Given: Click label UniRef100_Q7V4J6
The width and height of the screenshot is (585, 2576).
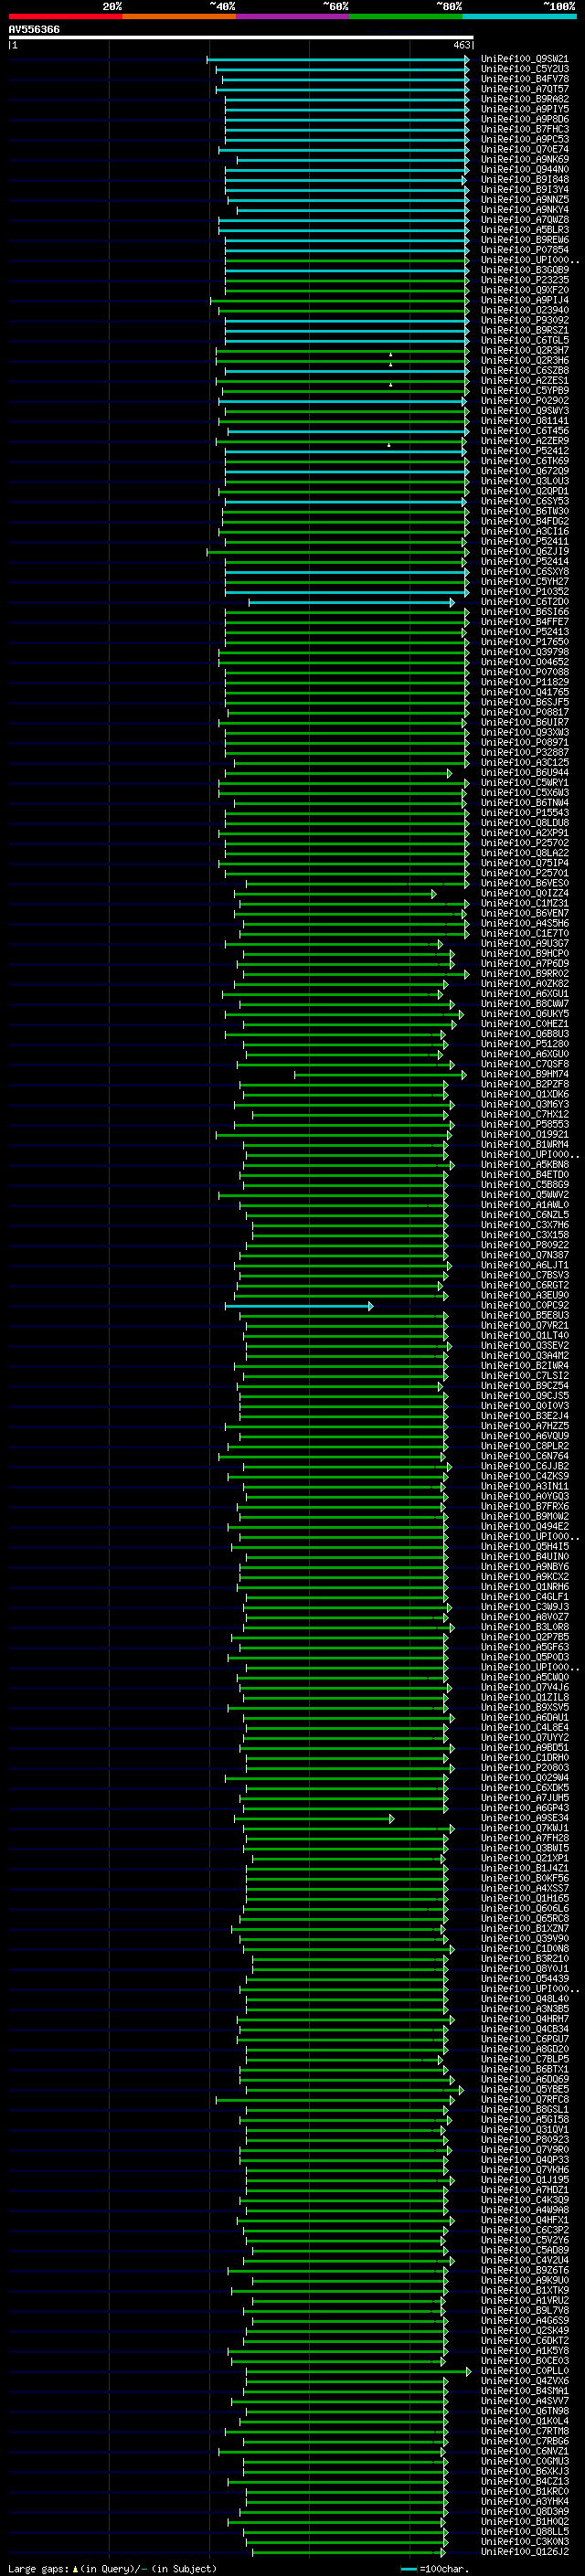Looking at the screenshot, I should [524, 1687].
